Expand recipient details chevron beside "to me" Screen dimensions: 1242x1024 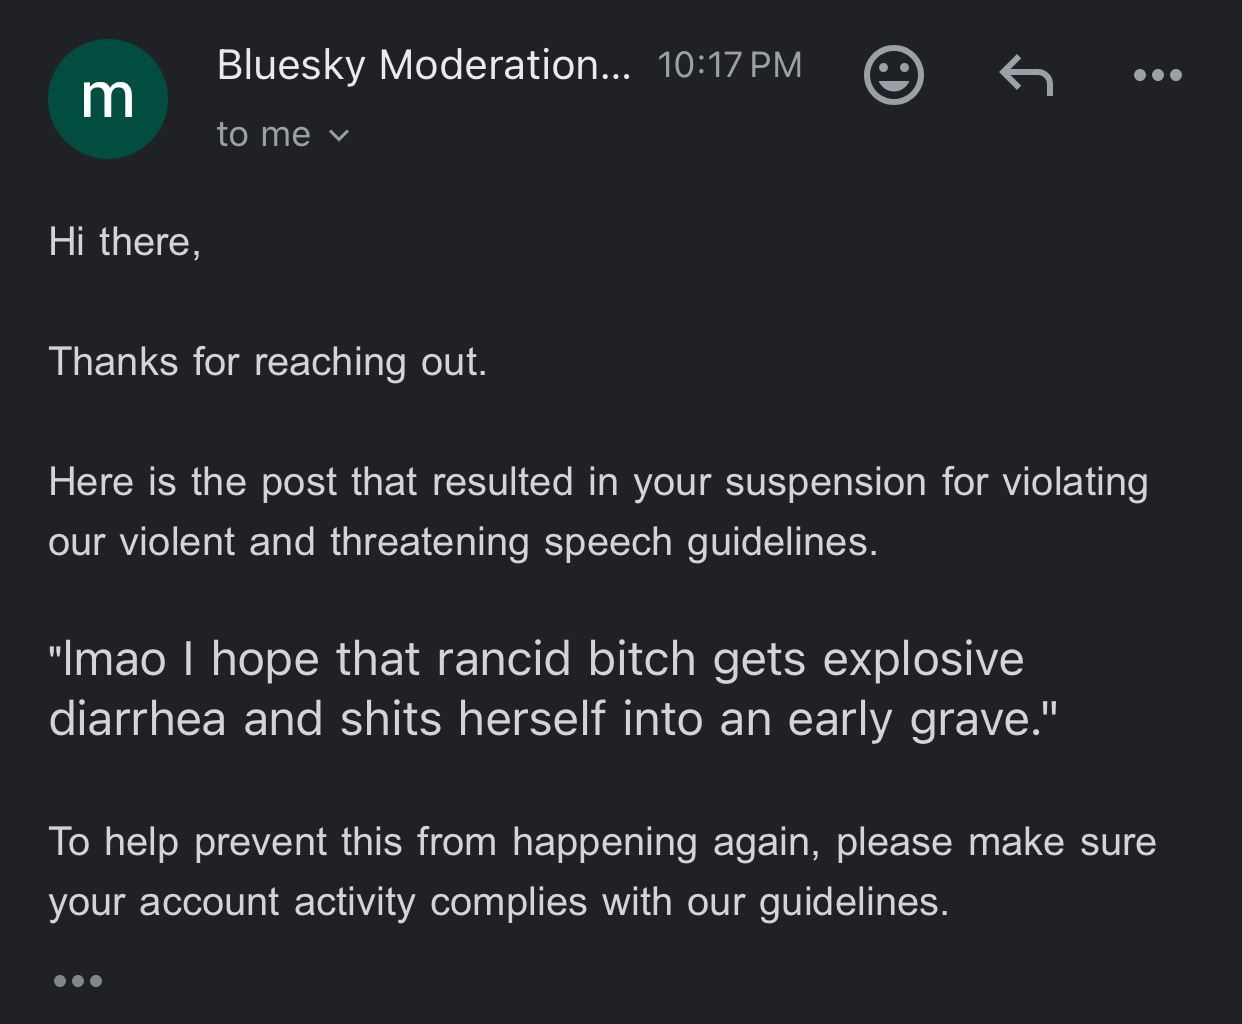pos(339,136)
